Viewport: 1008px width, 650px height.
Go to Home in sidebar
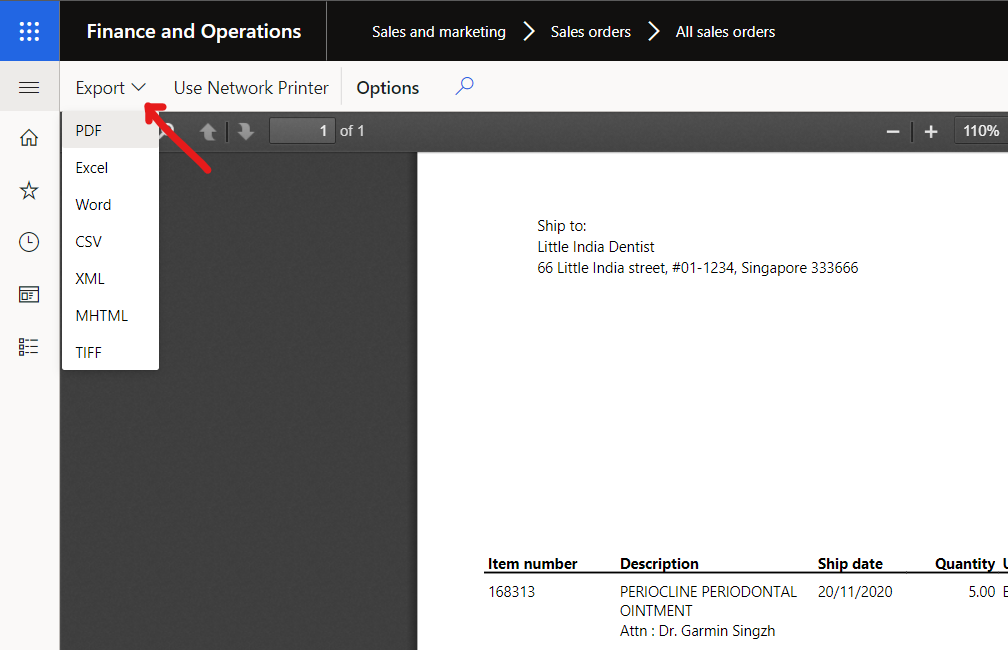tap(29, 138)
